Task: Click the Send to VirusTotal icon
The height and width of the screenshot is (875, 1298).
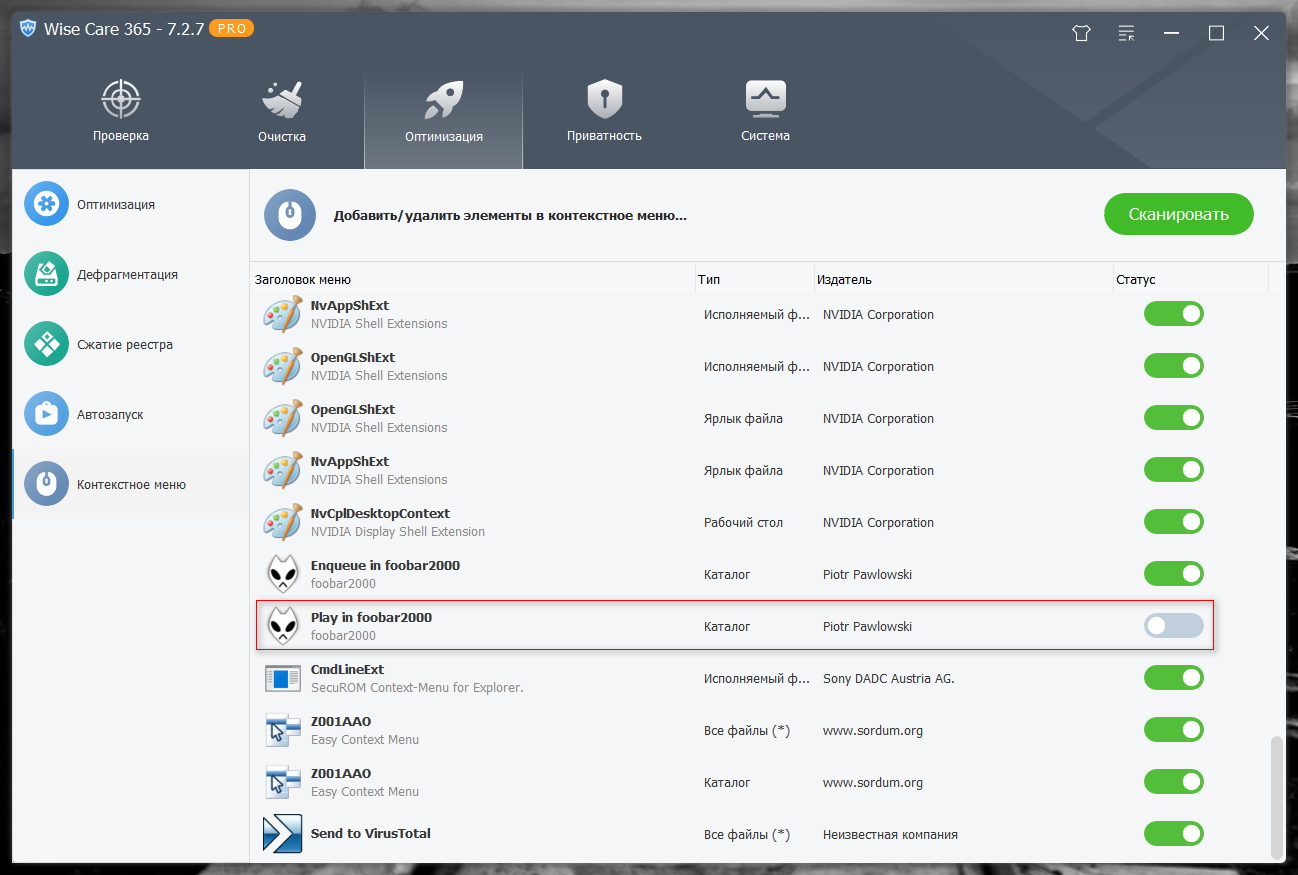Action: [x=283, y=834]
